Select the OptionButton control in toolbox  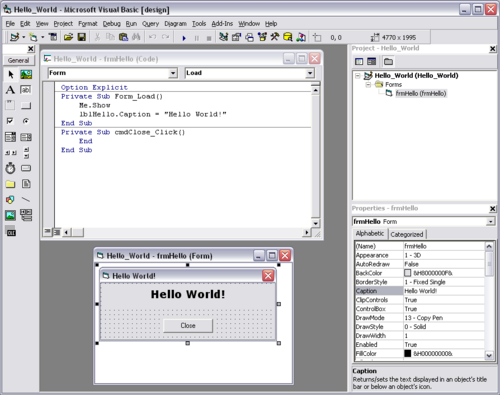click(26, 121)
